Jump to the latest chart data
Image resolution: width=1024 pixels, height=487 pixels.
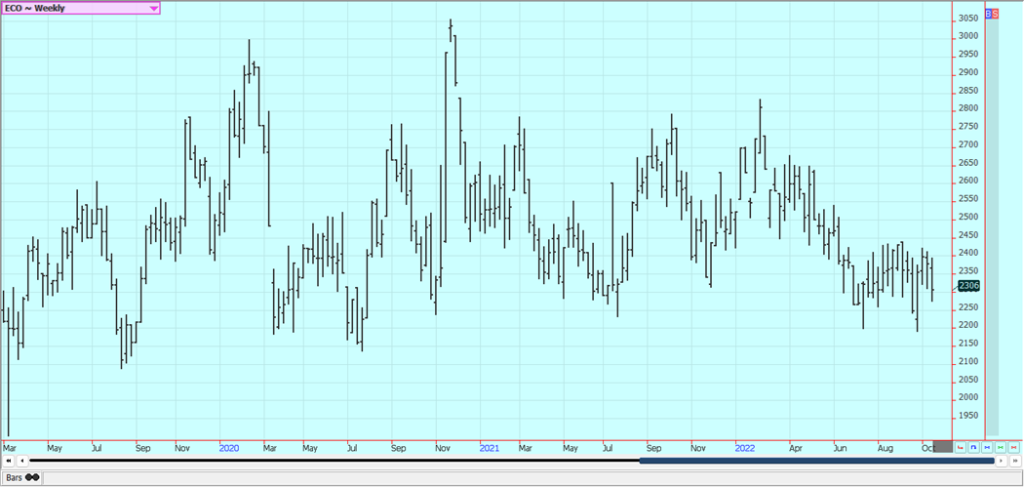[x=1015, y=461]
